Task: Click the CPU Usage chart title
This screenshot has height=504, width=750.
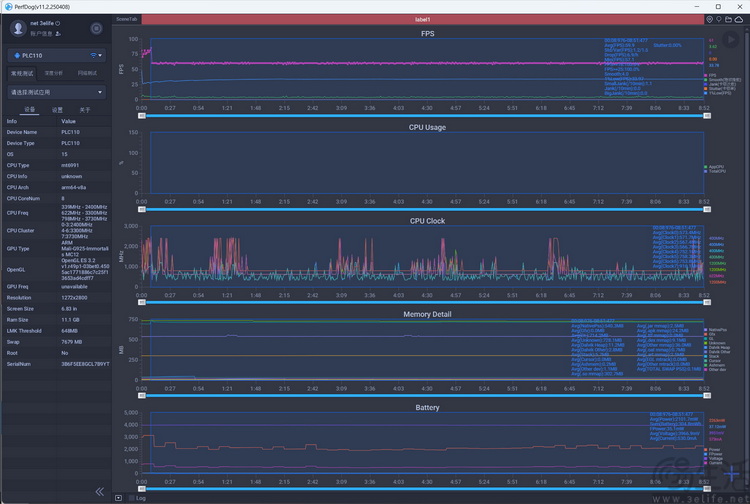Action: (x=427, y=128)
